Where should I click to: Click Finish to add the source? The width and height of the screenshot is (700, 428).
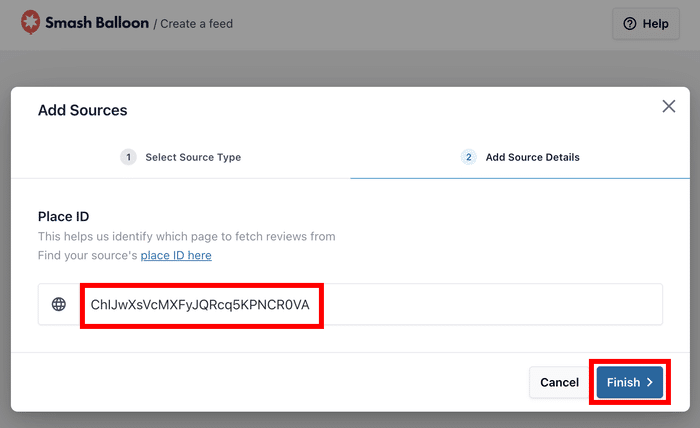click(629, 382)
